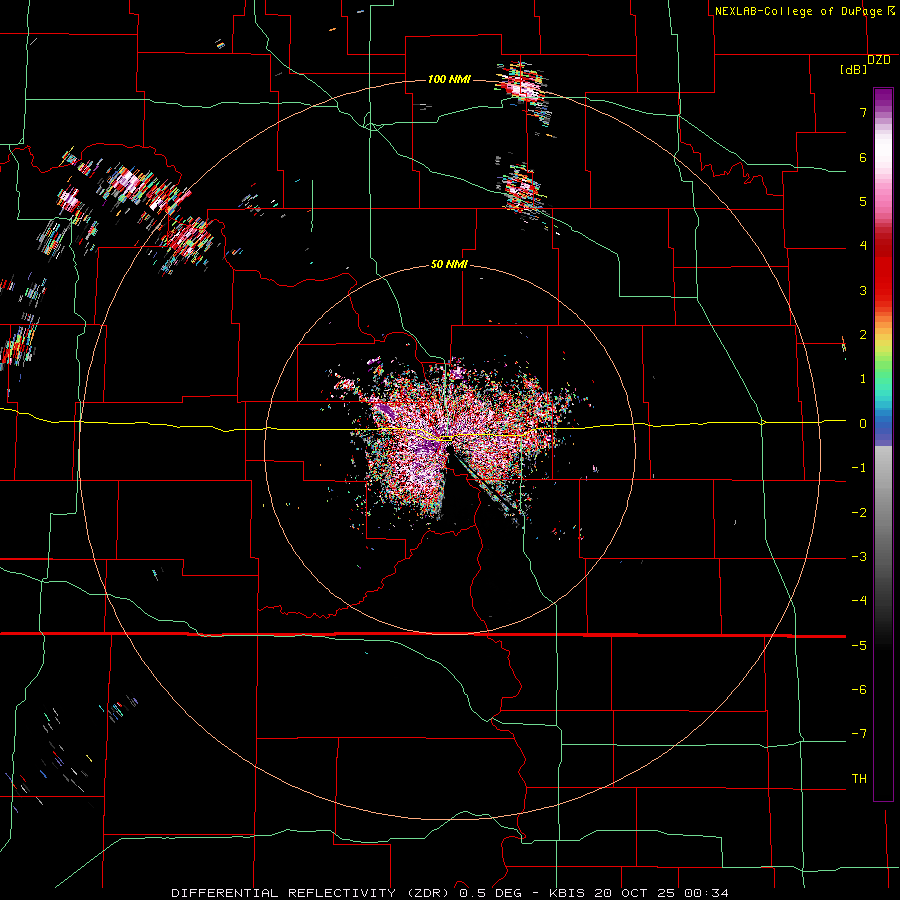Click the -1 value on dB scale
Viewport: 900px width, 900px height.
tap(859, 468)
